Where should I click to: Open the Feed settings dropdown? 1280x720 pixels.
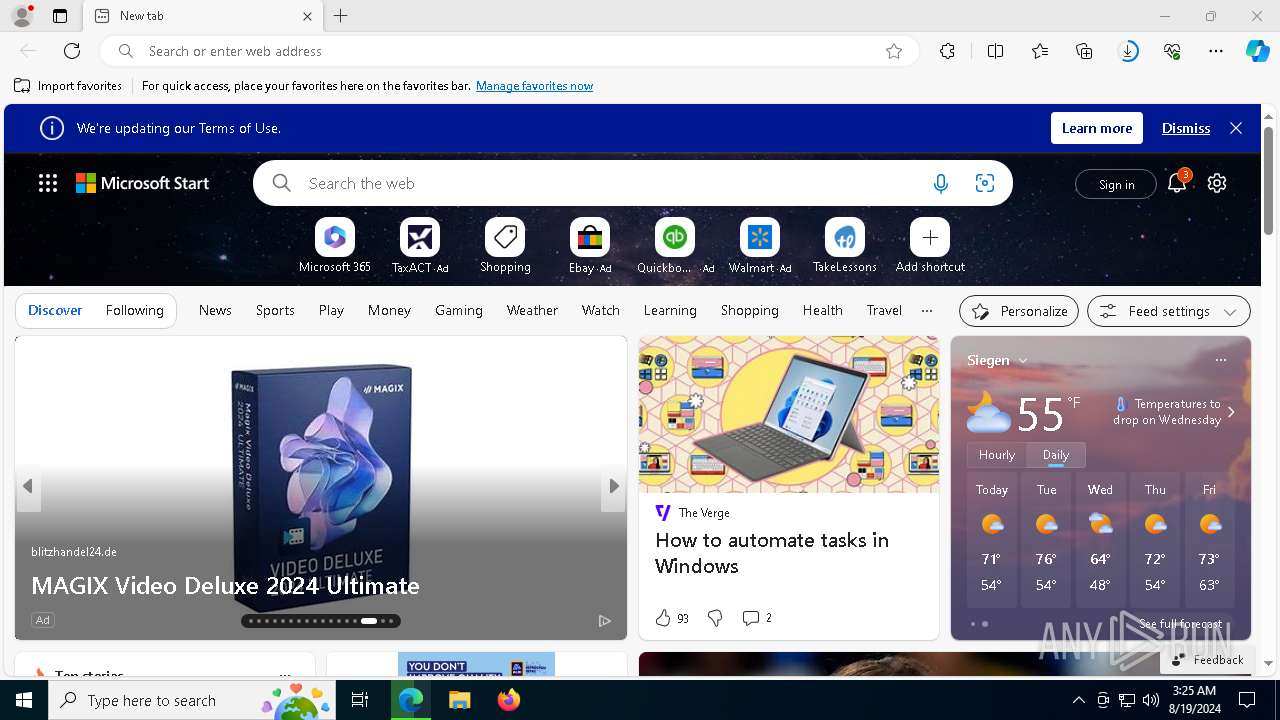click(x=1168, y=311)
